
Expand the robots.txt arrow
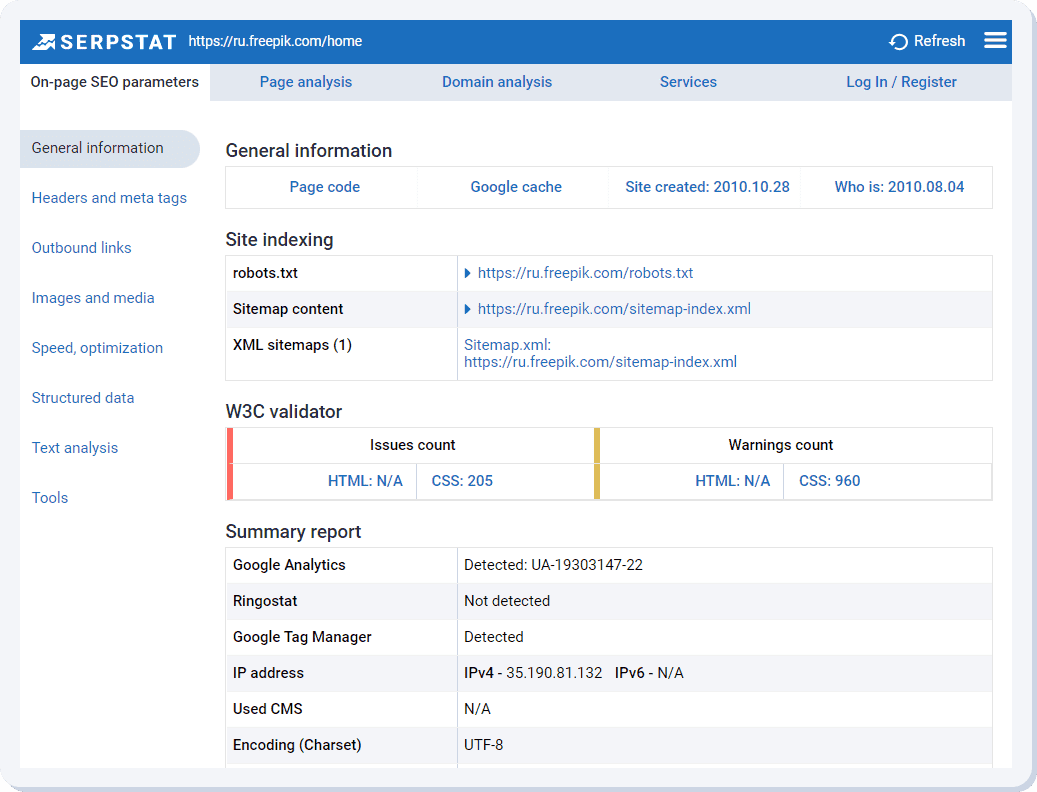[x=468, y=273]
